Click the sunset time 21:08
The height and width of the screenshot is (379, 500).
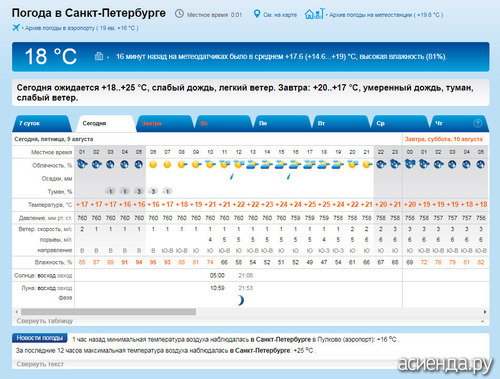246,276
